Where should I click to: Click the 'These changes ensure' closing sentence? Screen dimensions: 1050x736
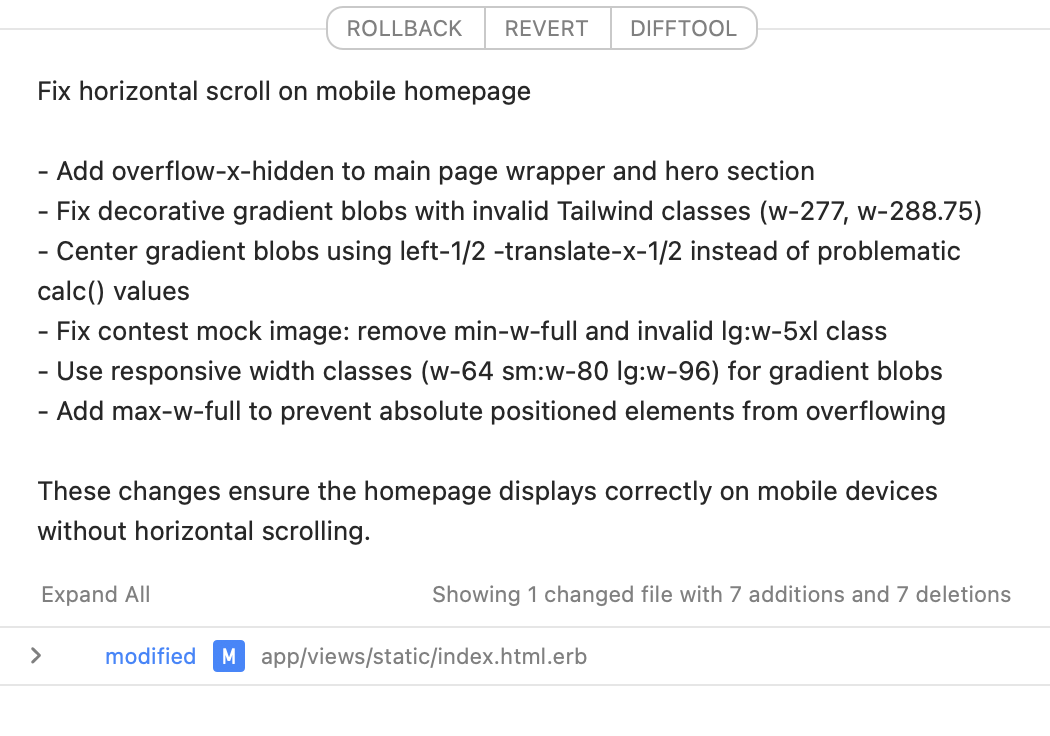(x=487, y=492)
